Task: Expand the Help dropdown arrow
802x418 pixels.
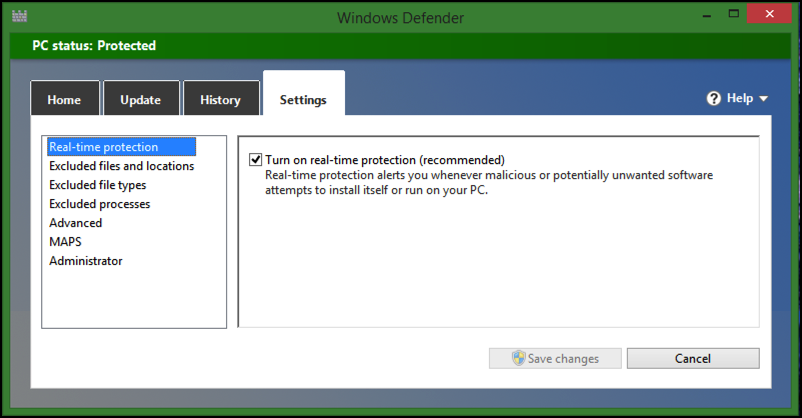Action: tap(764, 98)
